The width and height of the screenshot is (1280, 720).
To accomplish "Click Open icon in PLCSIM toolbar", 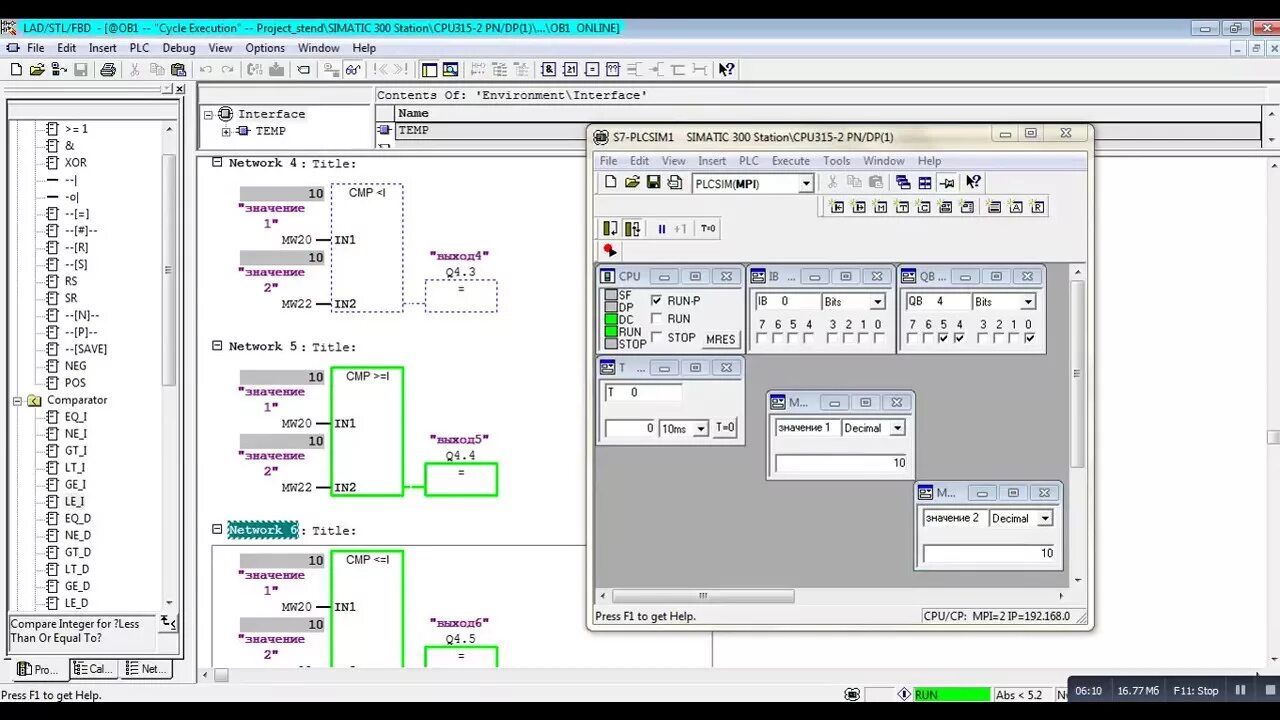I will 632,182.
